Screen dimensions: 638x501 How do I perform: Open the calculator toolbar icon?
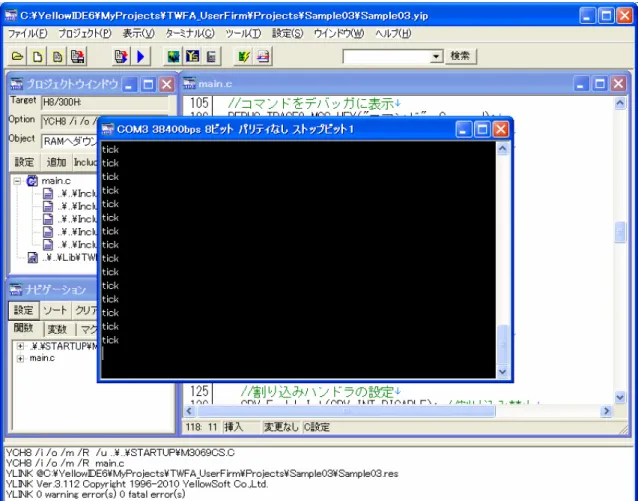tap(212, 57)
